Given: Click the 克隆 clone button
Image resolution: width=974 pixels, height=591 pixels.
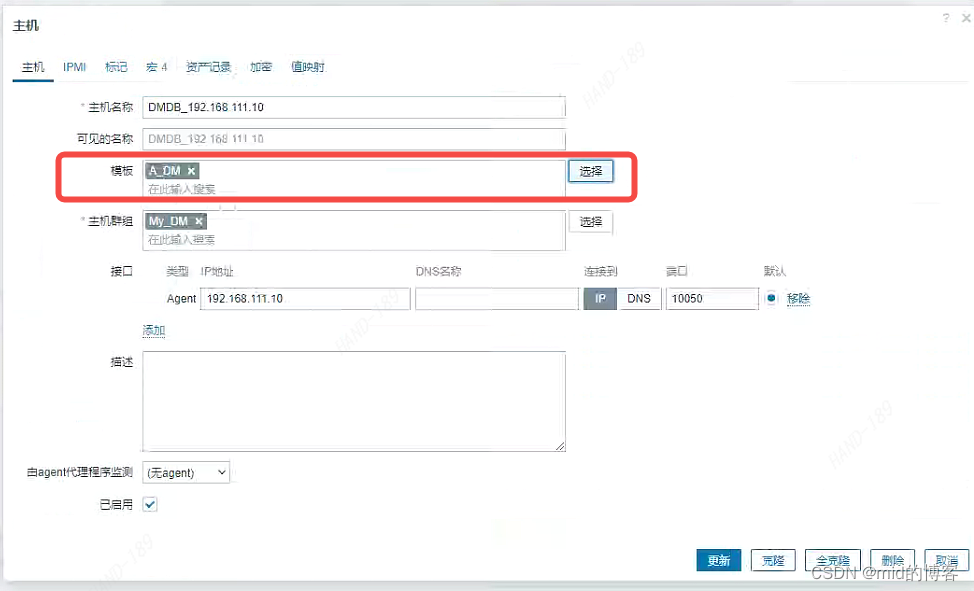Looking at the screenshot, I should click(x=773, y=561).
